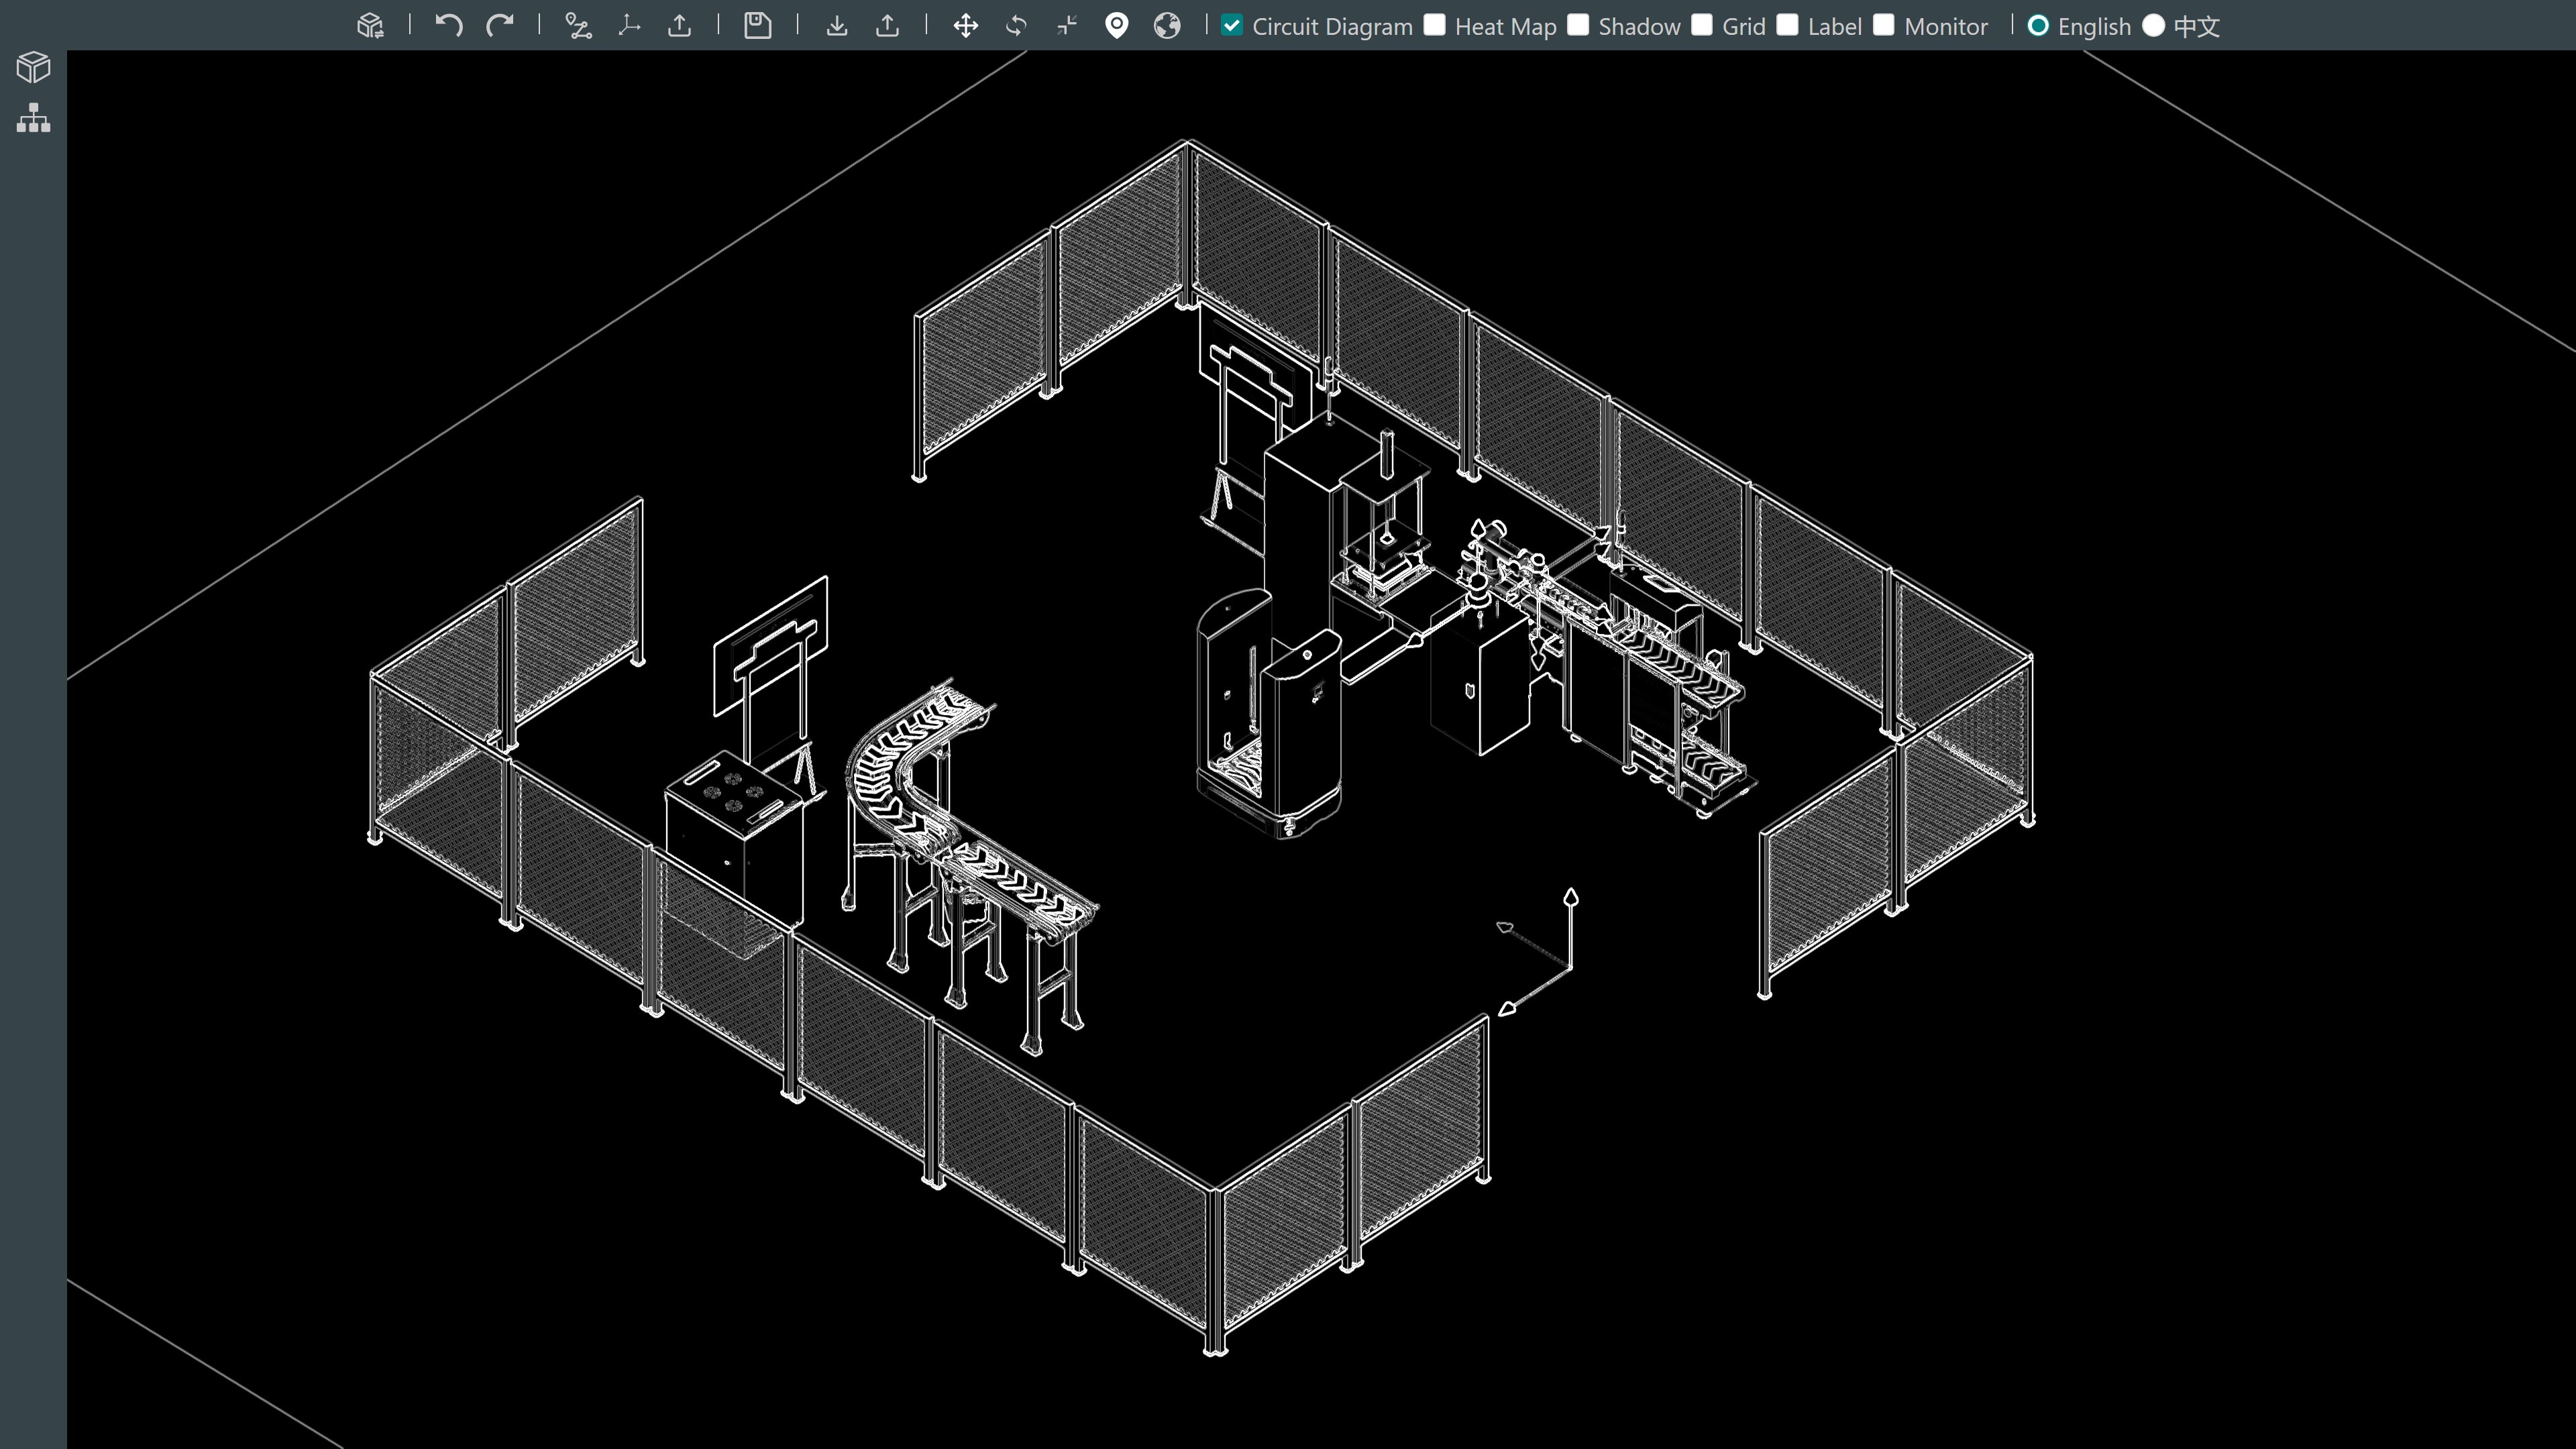Open the model swap cube tool

pyautogui.click(x=370, y=26)
